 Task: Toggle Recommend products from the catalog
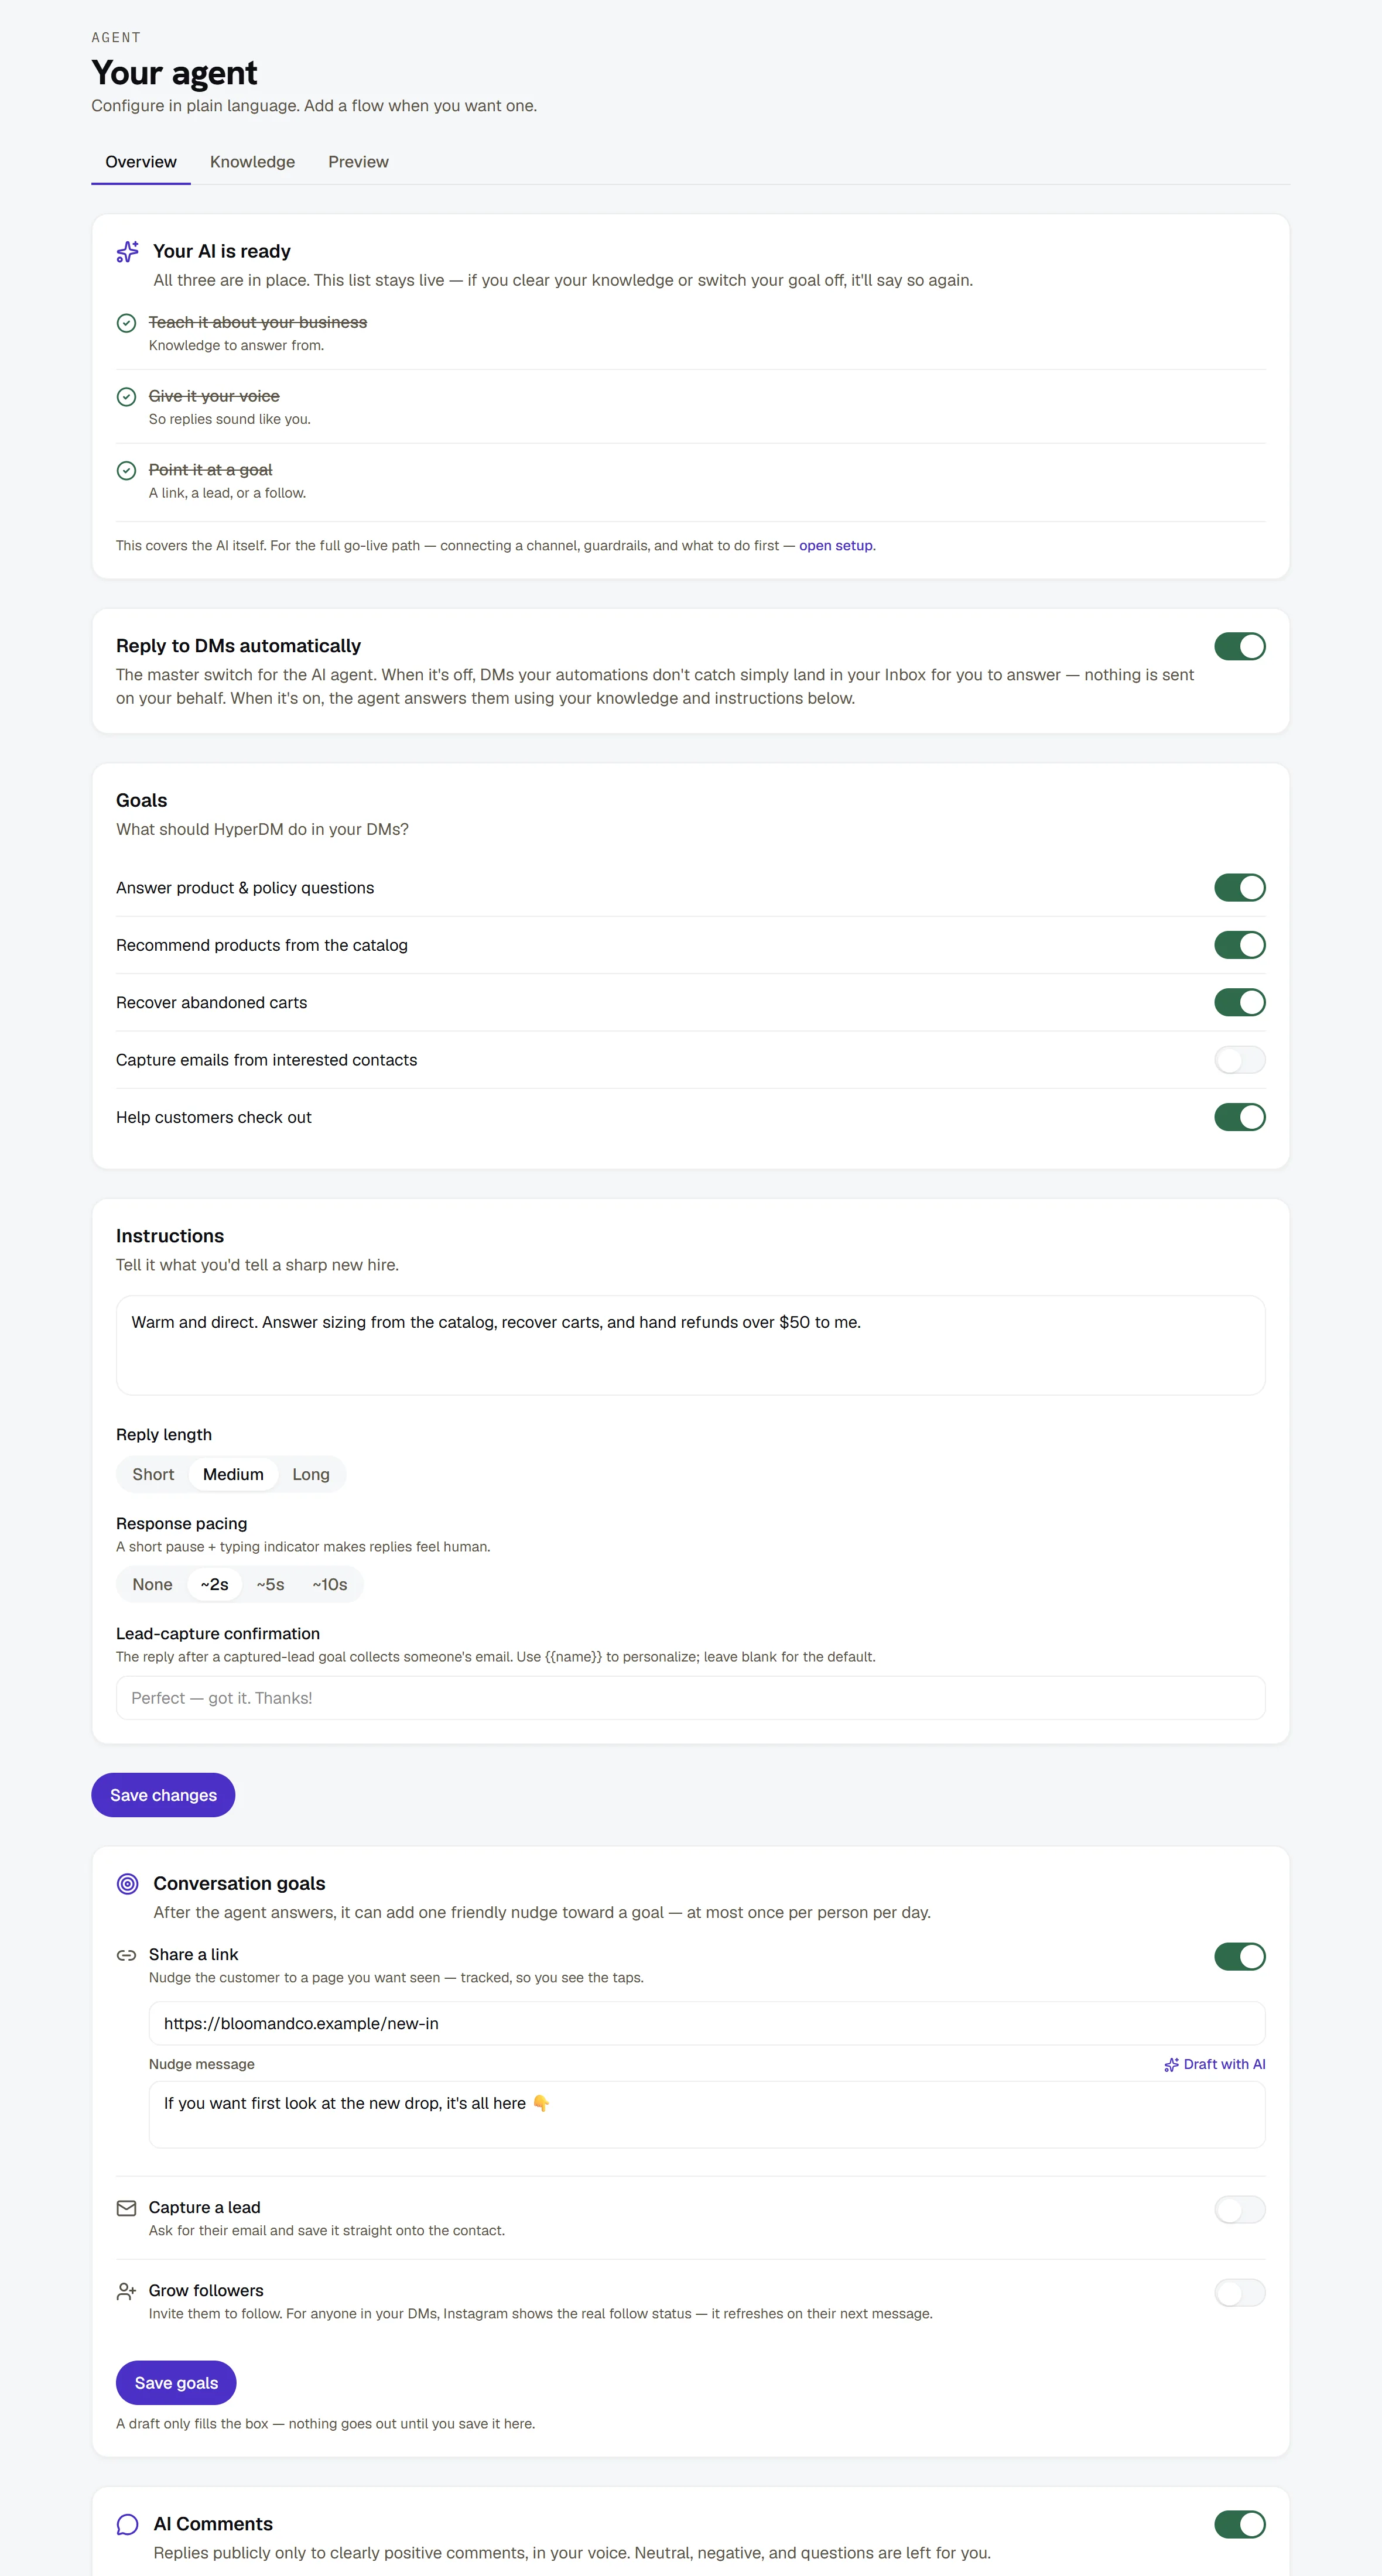click(x=1239, y=944)
